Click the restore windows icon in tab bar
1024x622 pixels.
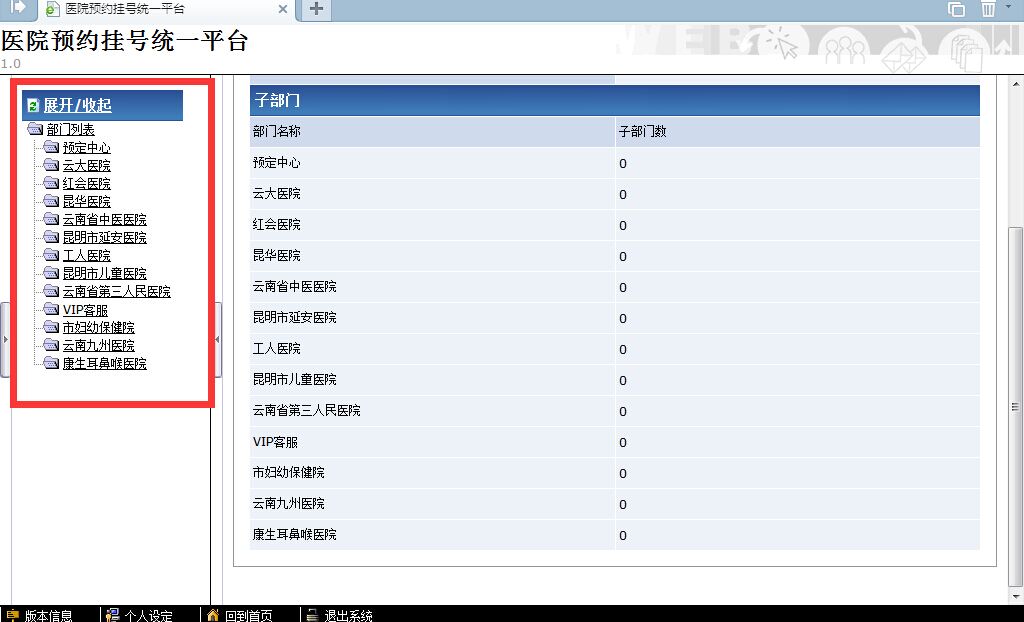pos(956,8)
